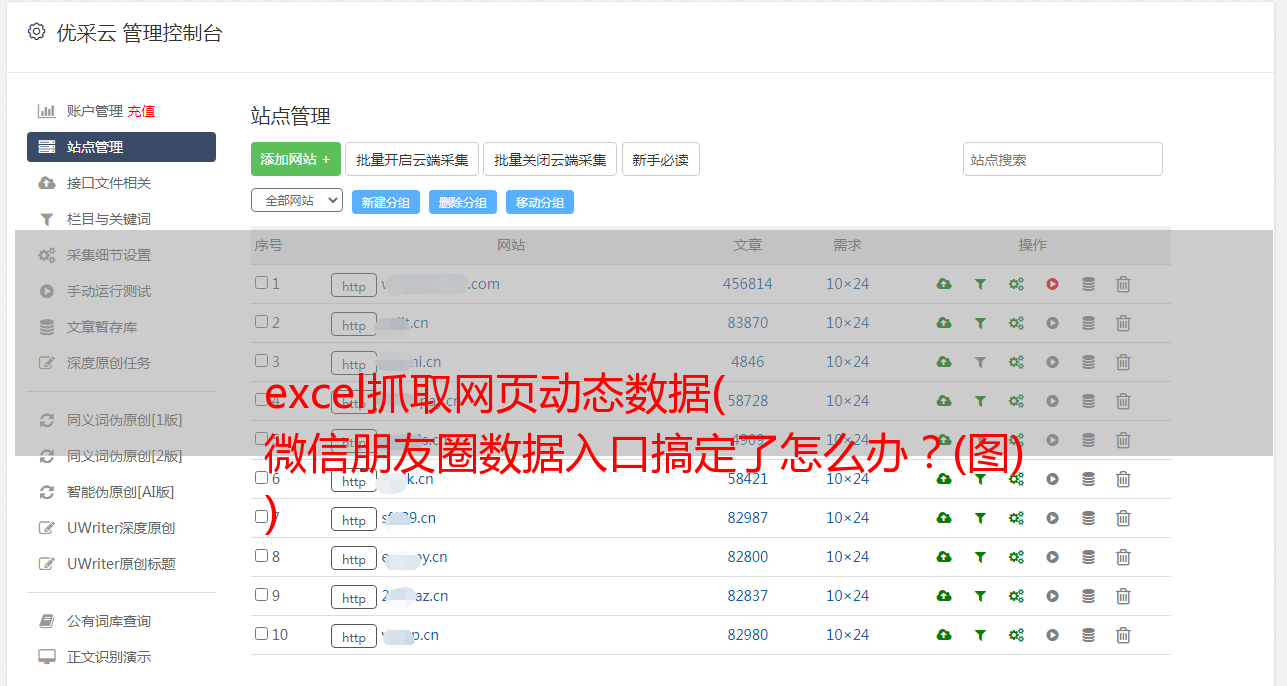The image size is (1287, 686).
Task: Open 采集细节设置 in the sidebar
Action: click(x=109, y=255)
